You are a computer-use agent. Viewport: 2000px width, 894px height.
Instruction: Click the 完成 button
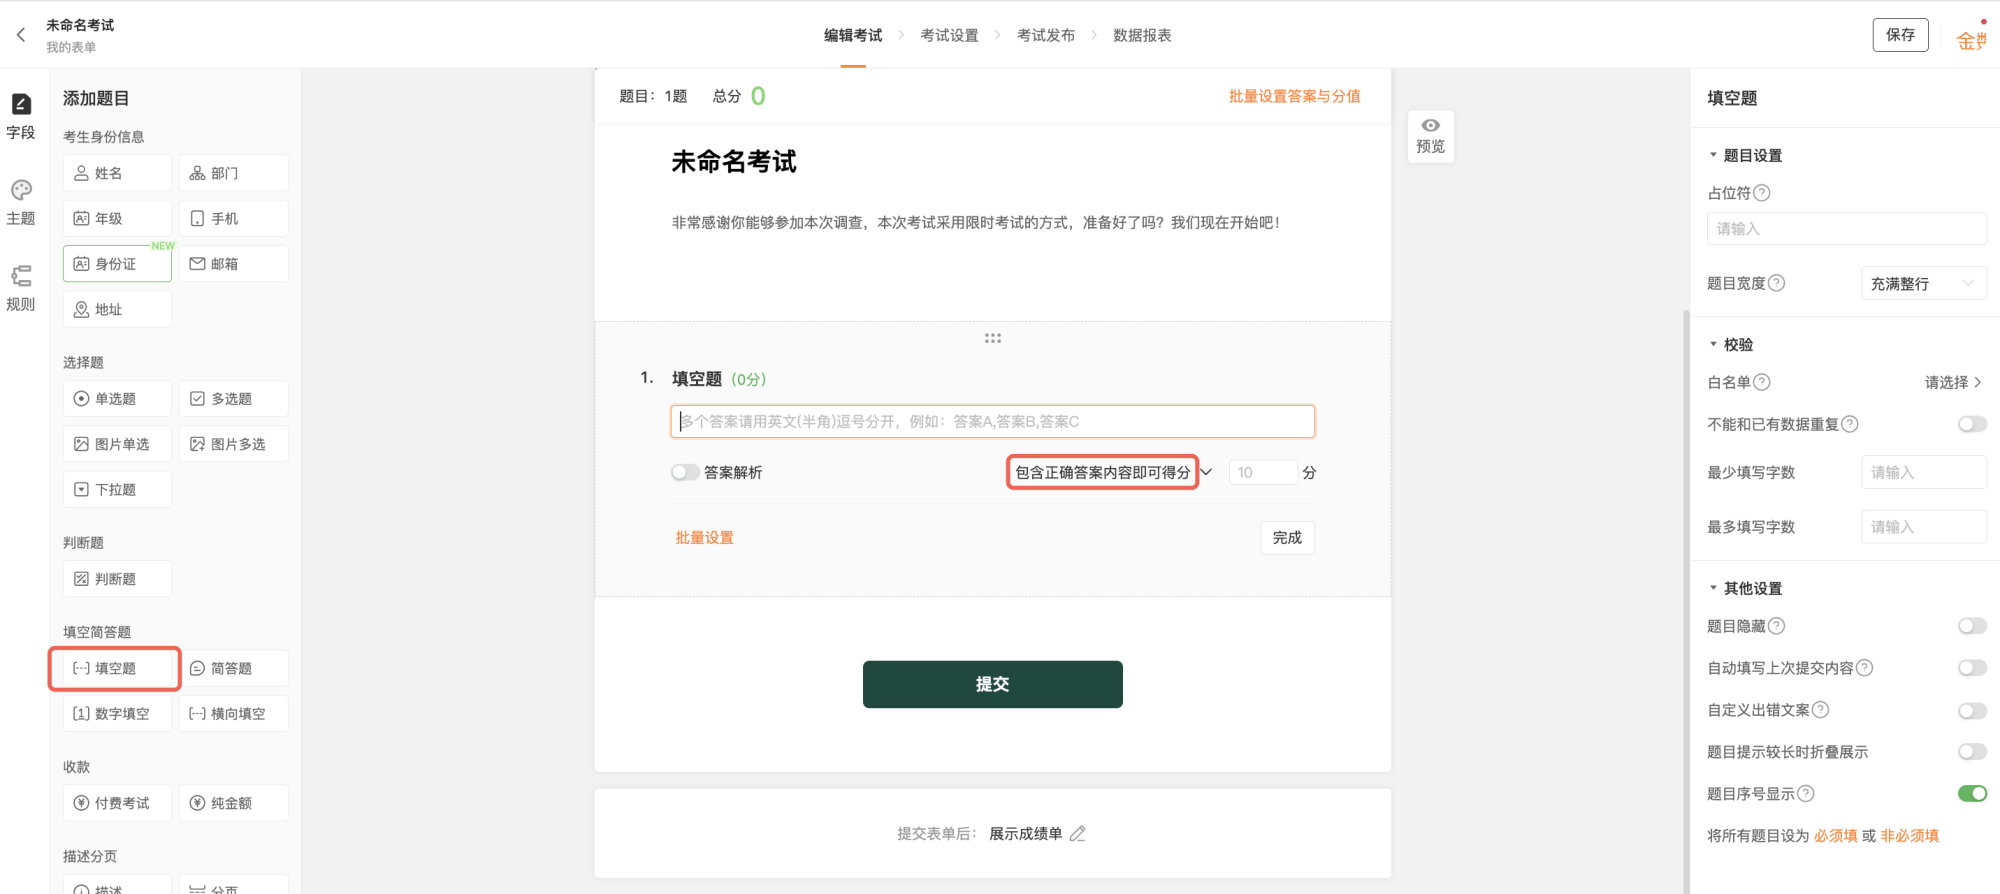(1287, 538)
